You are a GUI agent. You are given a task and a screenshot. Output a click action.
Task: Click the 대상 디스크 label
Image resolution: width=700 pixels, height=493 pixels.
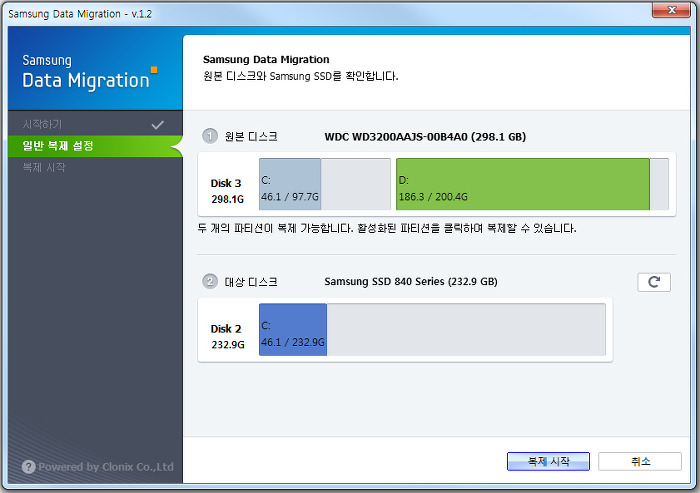click(x=251, y=282)
